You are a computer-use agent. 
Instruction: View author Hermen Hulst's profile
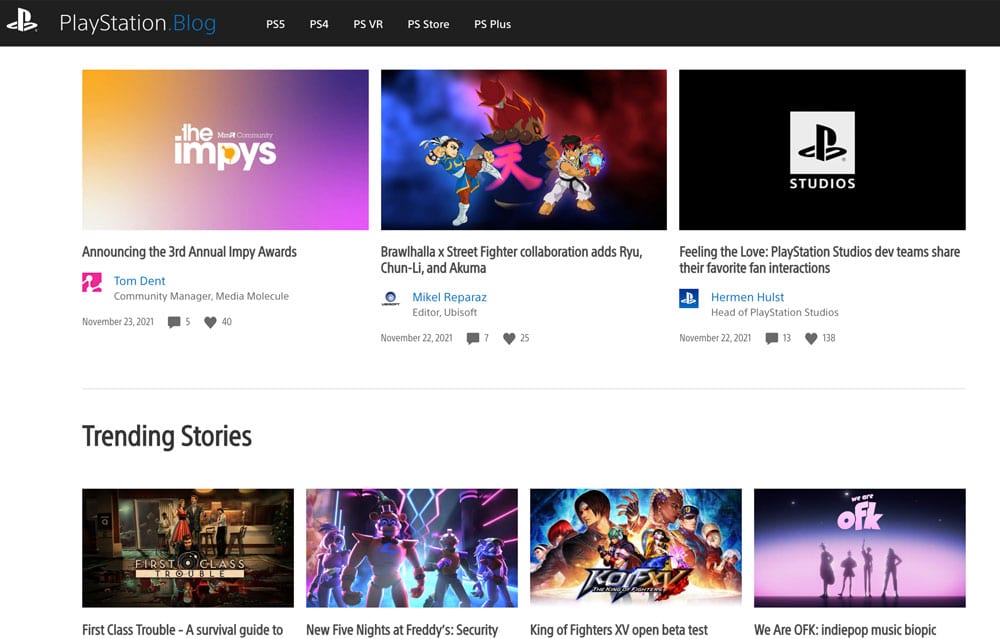click(747, 297)
